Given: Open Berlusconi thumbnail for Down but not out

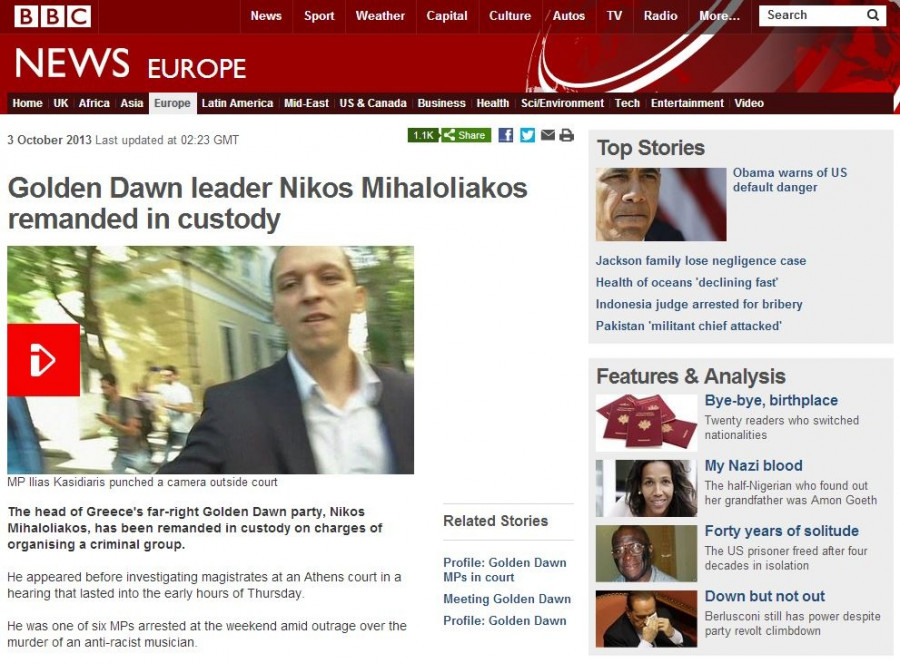Looking at the screenshot, I should click(x=646, y=619).
